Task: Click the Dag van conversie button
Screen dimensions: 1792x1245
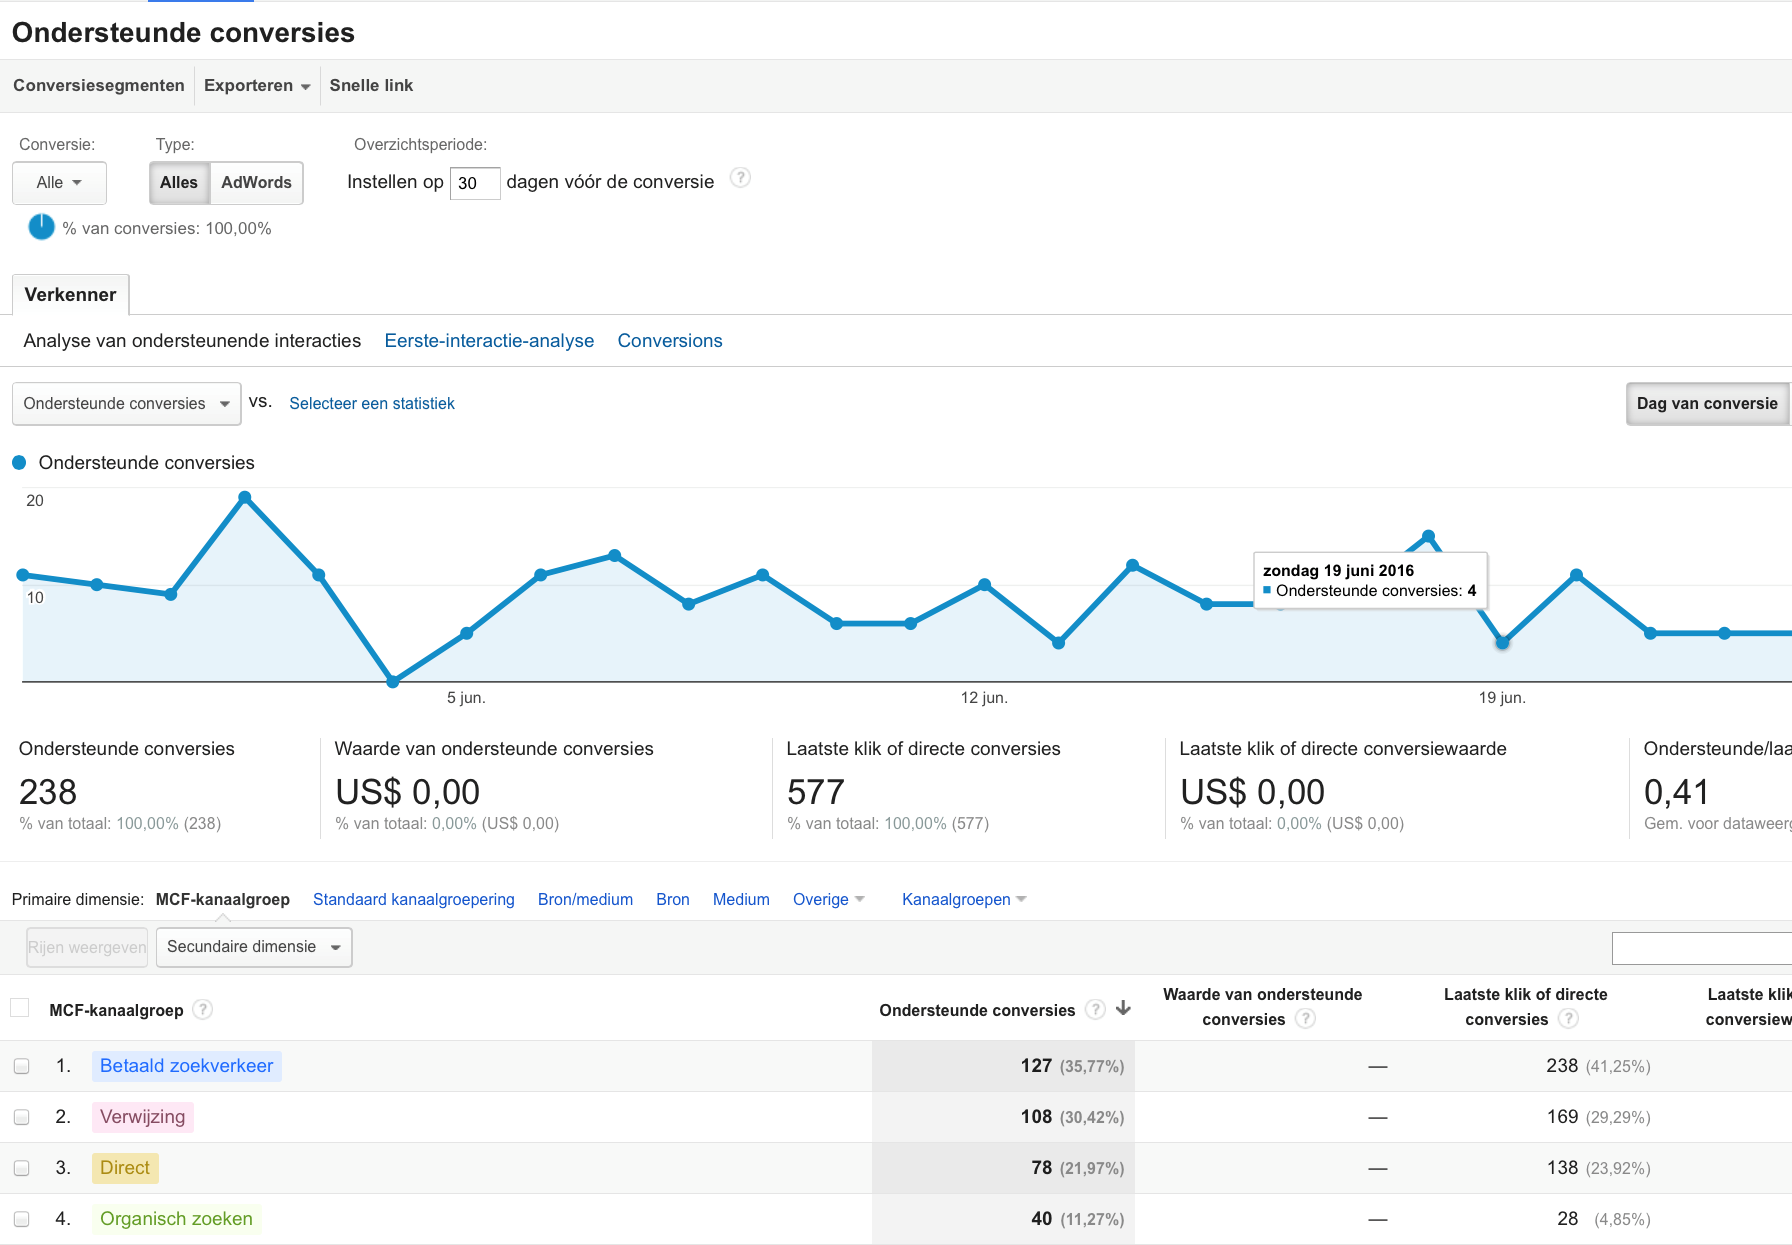Action: (x=1707, y=404)
